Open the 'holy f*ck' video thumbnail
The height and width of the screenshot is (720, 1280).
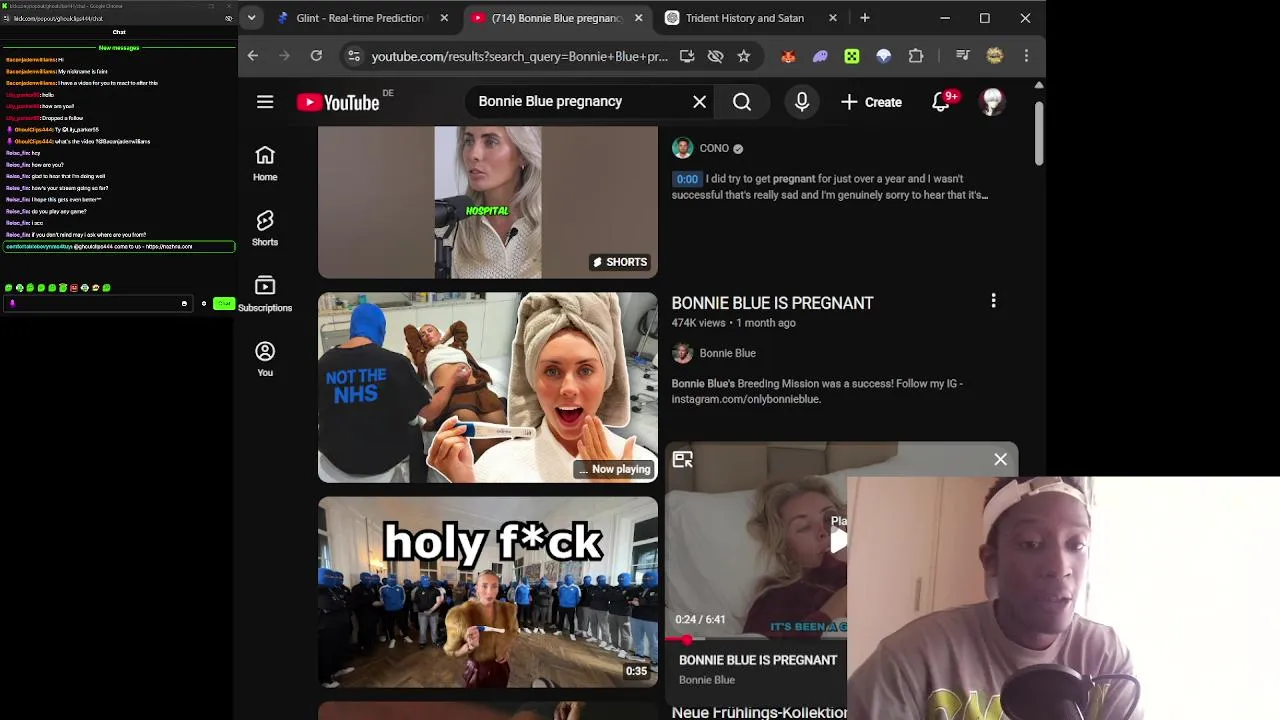click(x=488, y=592)
